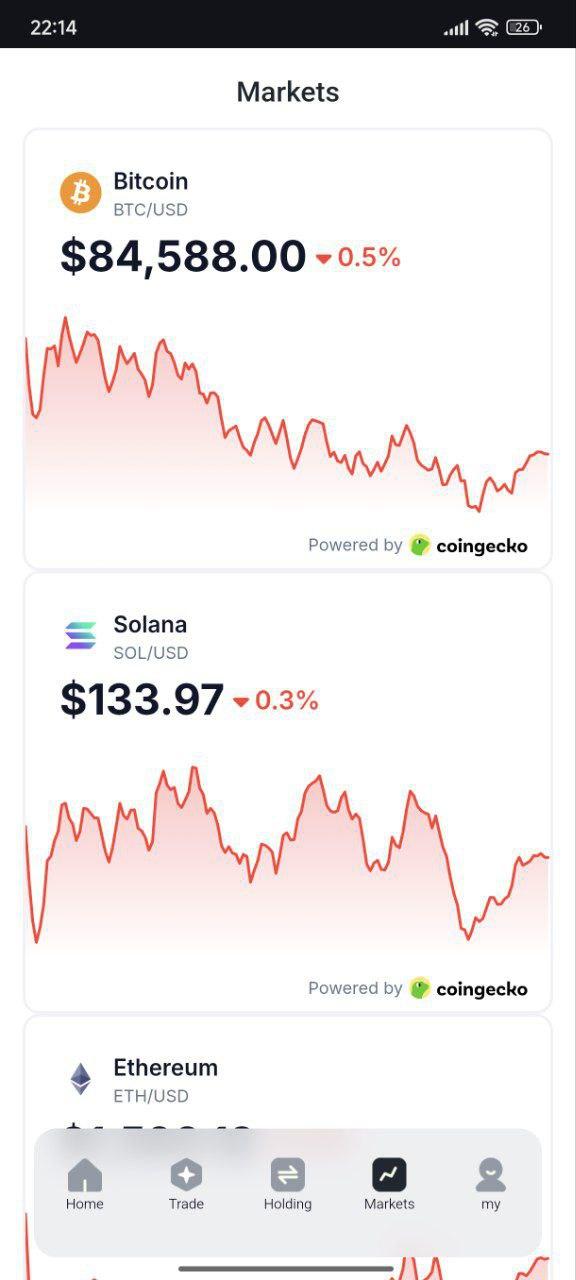Viewport: 576px width, 1280px height.
Task: Tap the red down arrow beside 0.5%
Action: coord(323,259)
